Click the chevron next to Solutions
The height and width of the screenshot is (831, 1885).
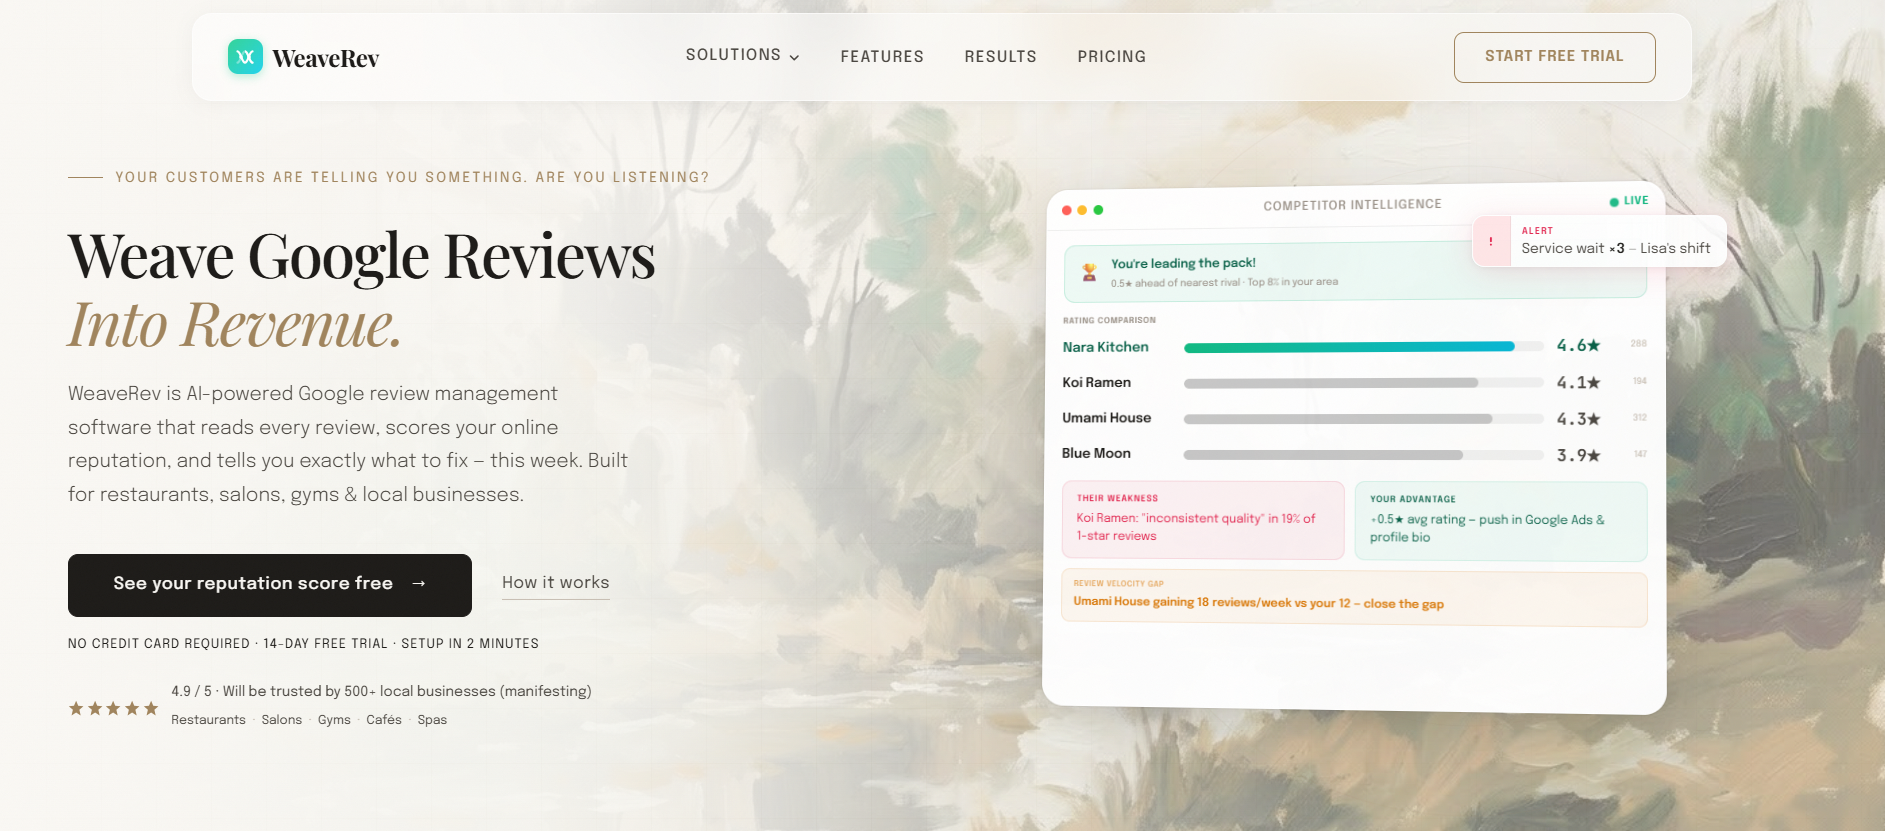(794, 58)
